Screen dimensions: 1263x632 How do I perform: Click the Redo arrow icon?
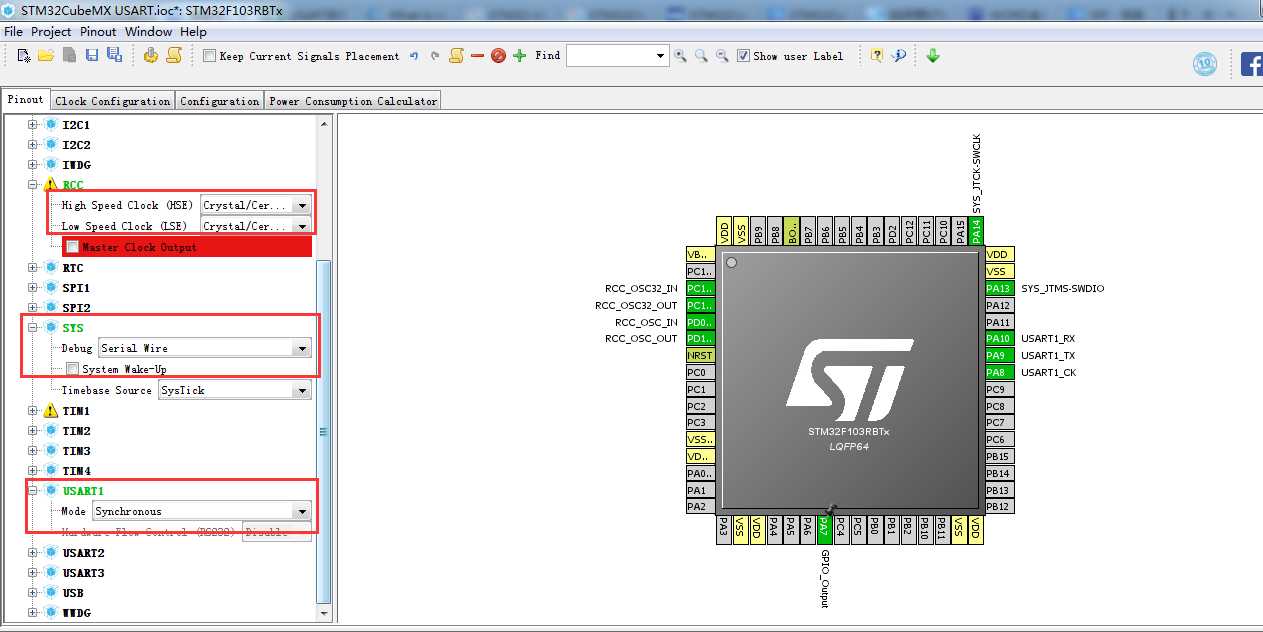point(434,56)
